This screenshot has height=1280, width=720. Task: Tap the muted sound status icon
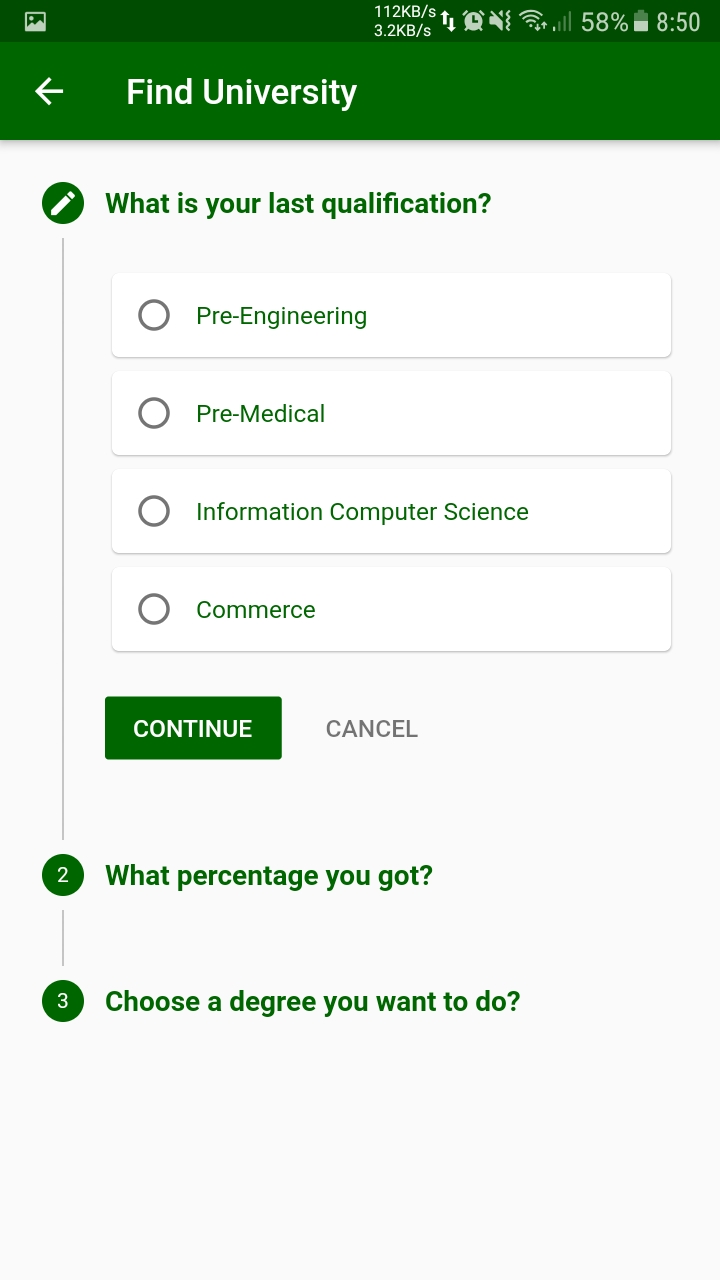tap(501, 21)
